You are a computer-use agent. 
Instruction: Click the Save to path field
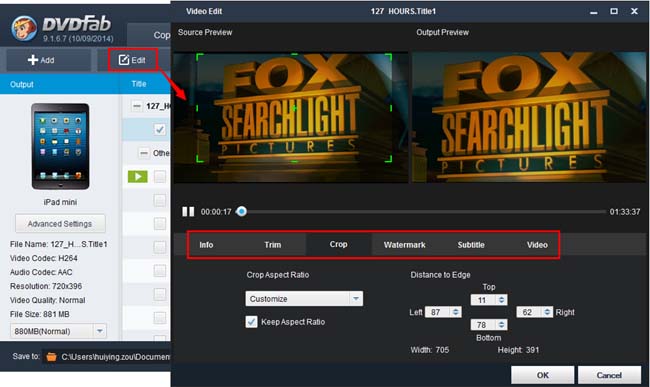108,357
